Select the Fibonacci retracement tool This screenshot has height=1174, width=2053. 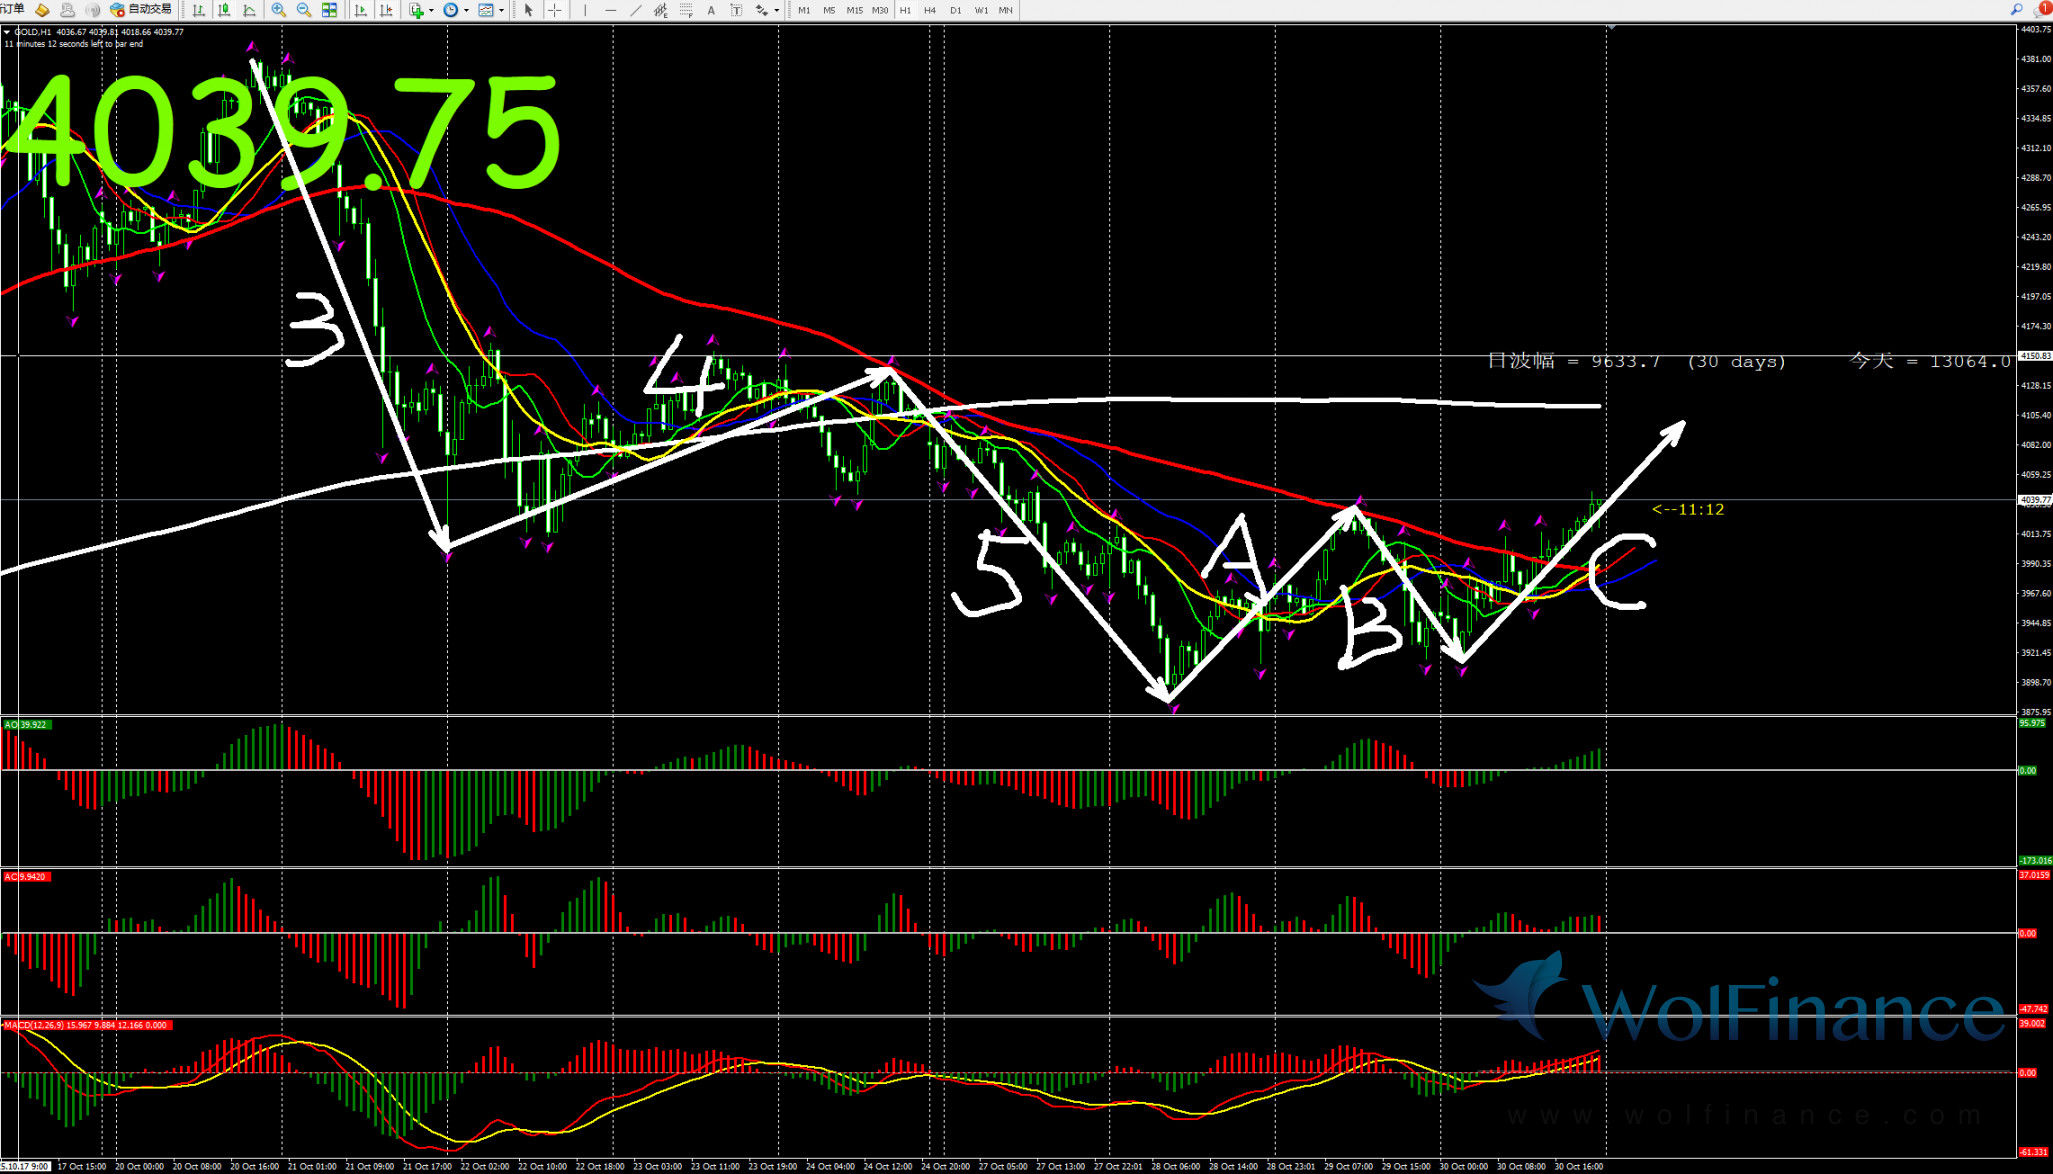coord(686,10)
